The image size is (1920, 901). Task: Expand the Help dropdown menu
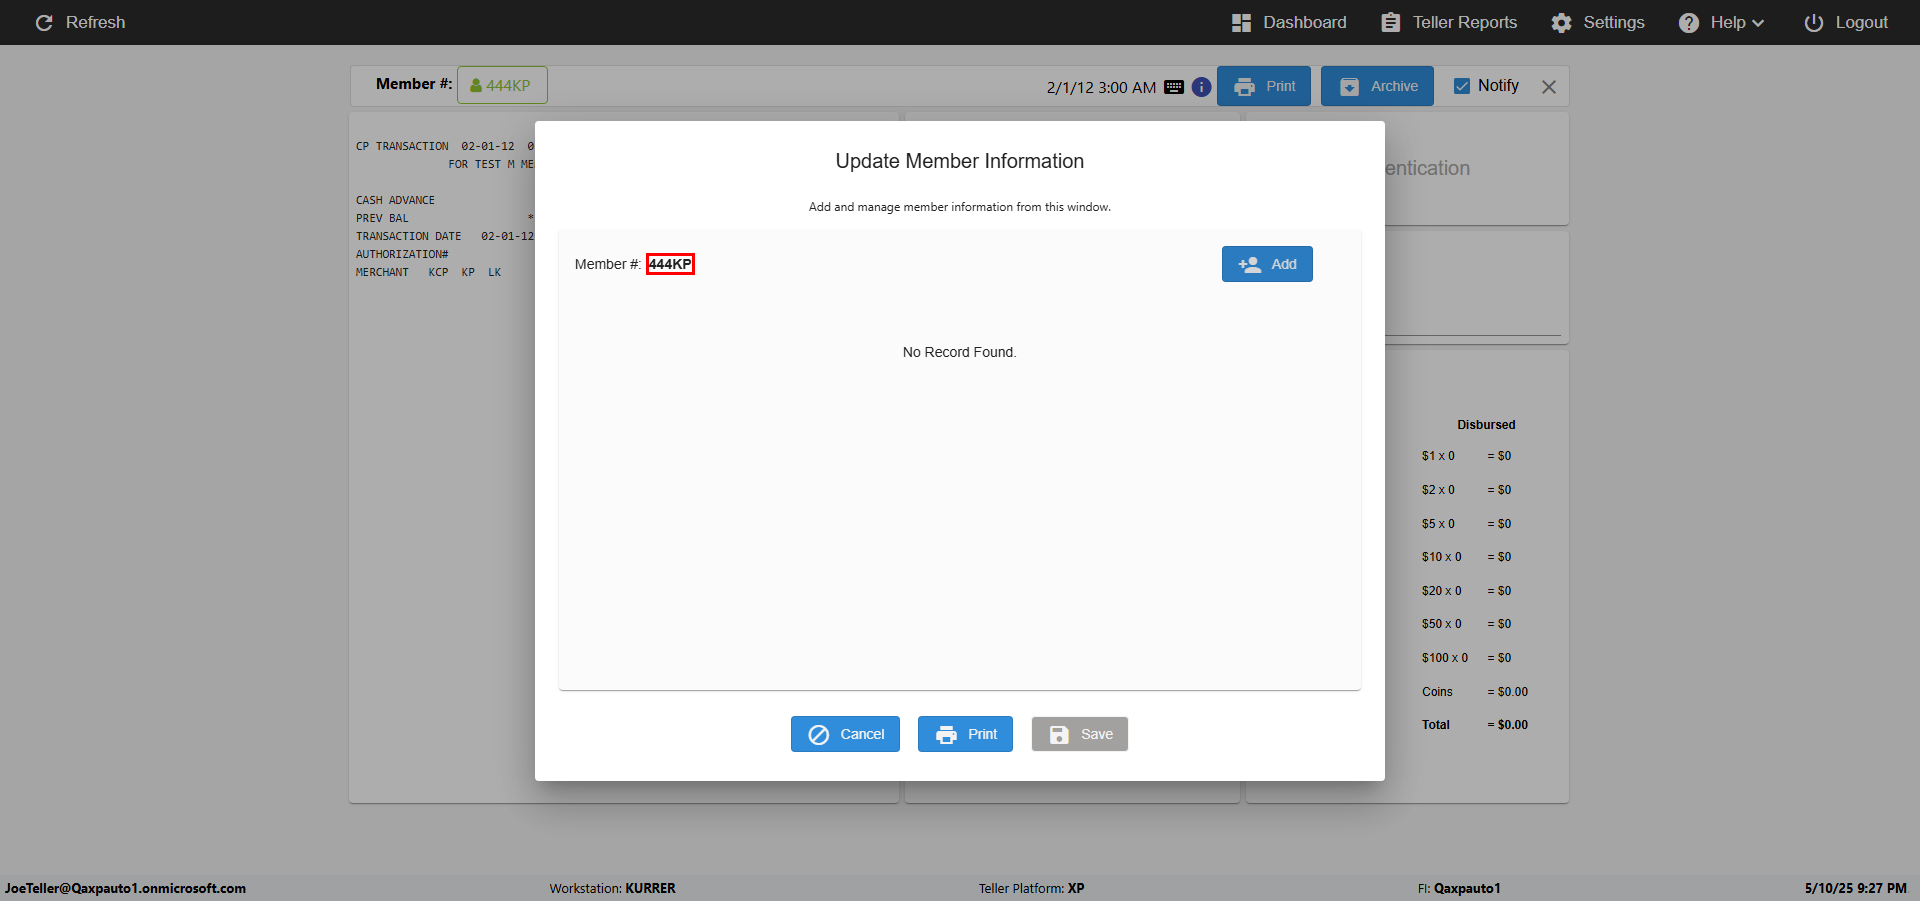(x=1721, y=22)
